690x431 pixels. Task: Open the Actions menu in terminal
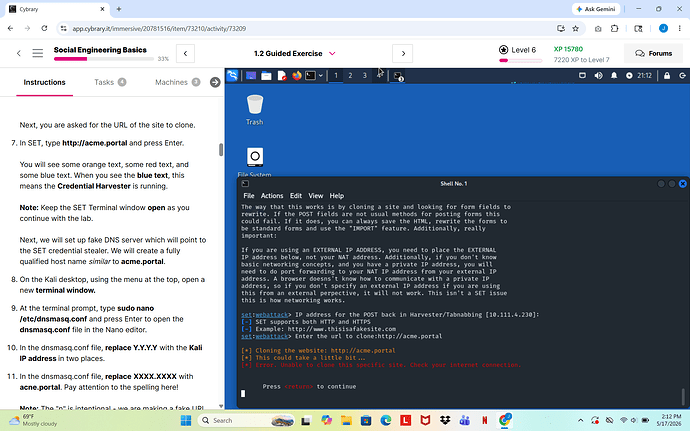click(x=272, y=195)
